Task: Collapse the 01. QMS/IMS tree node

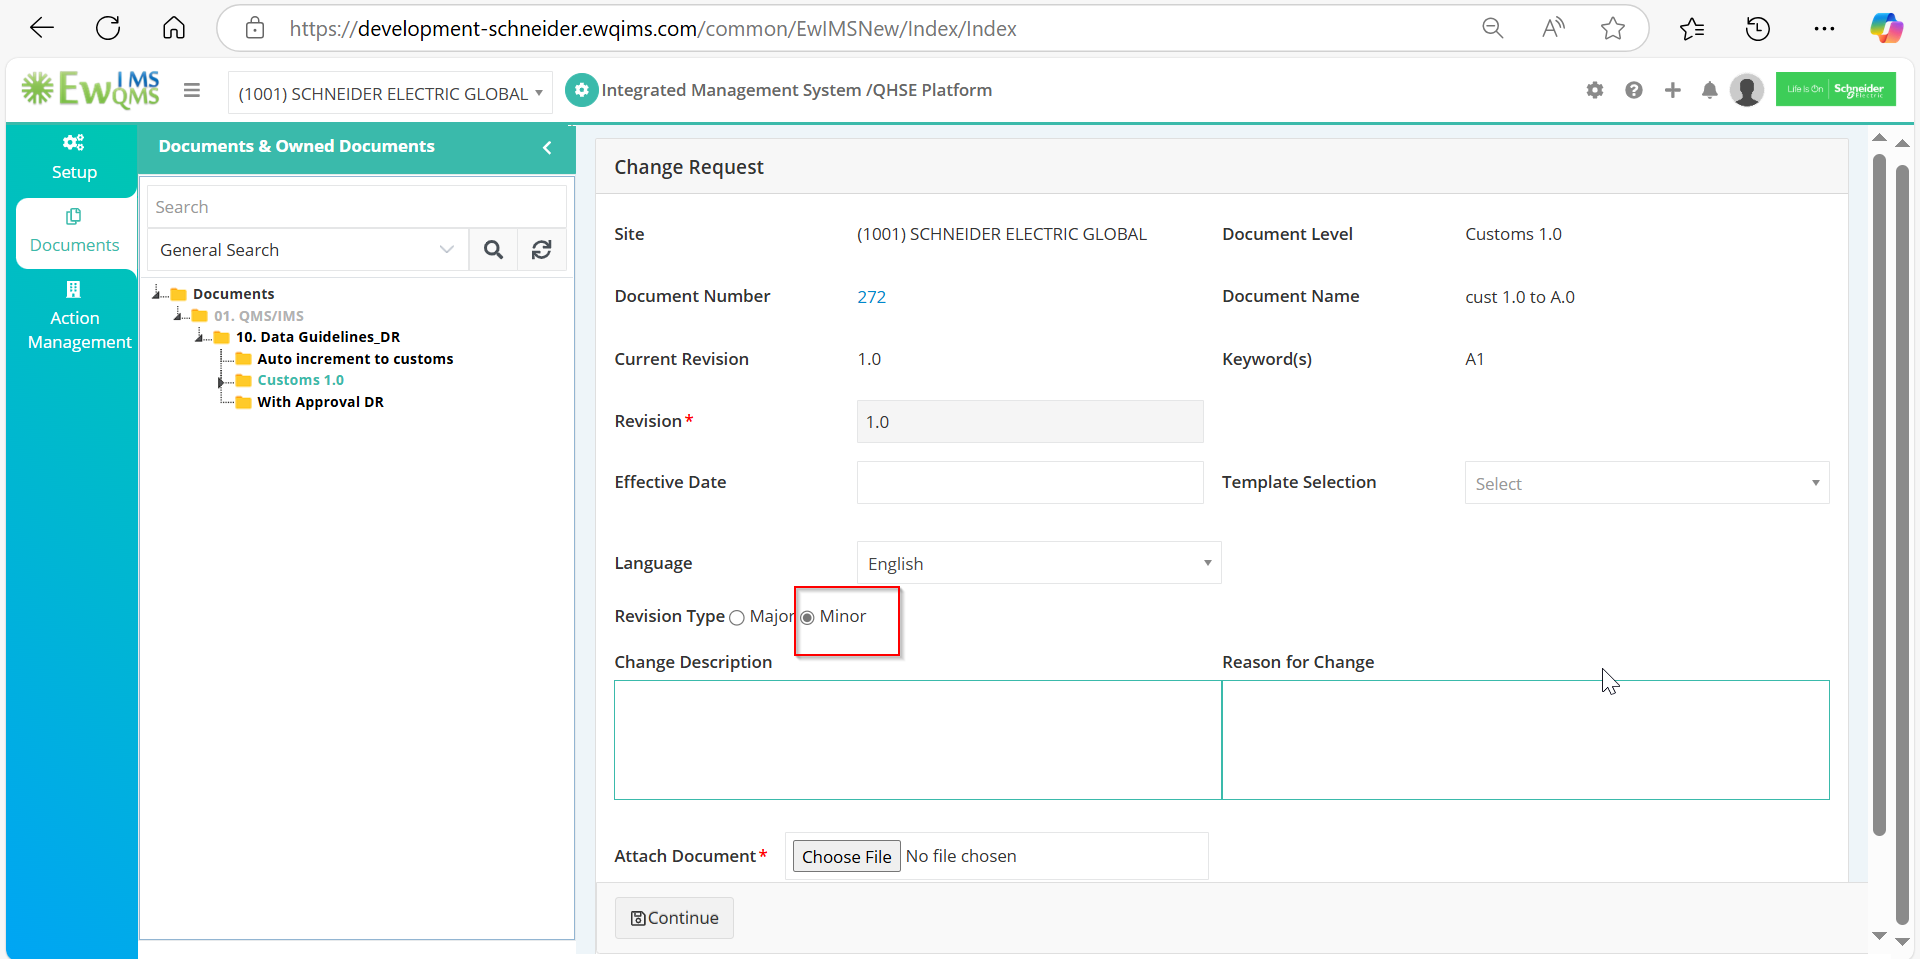Action: [x=178, y=316]
